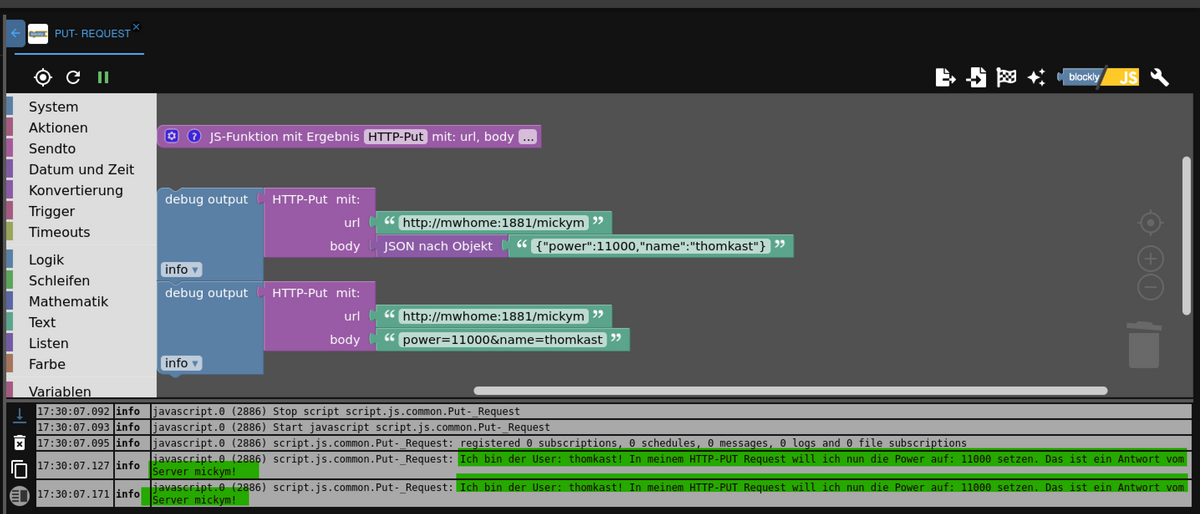Open the Schleifen block category
The width and height of the screenshot is (1200, 514).
tap(59, 281)
